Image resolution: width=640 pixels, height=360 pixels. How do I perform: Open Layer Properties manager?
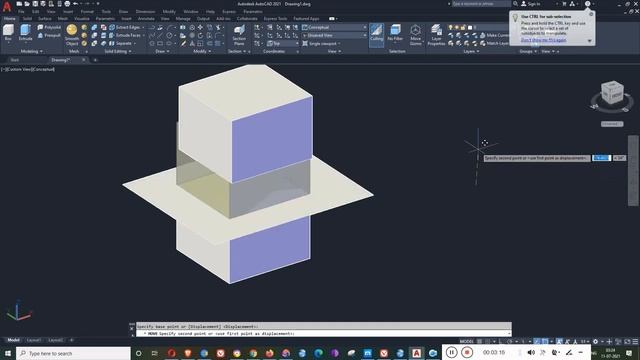point(436,35)
